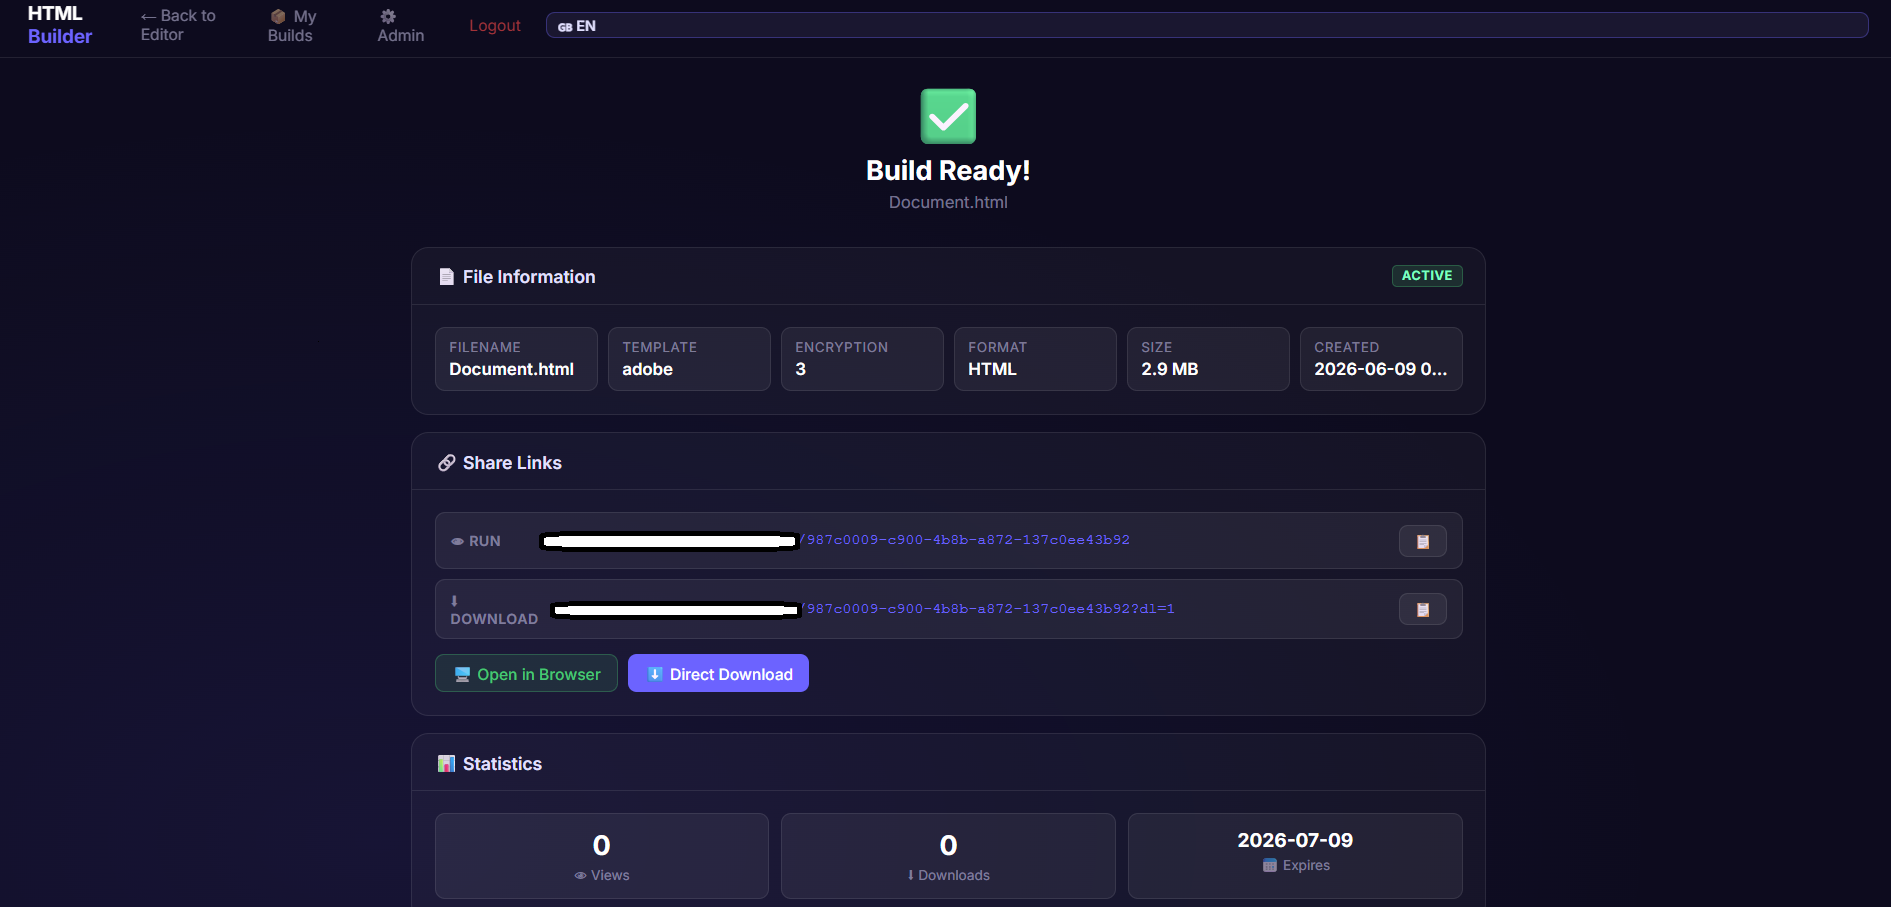
Task: Click the File Information section title
Action: tap(529, 277)
